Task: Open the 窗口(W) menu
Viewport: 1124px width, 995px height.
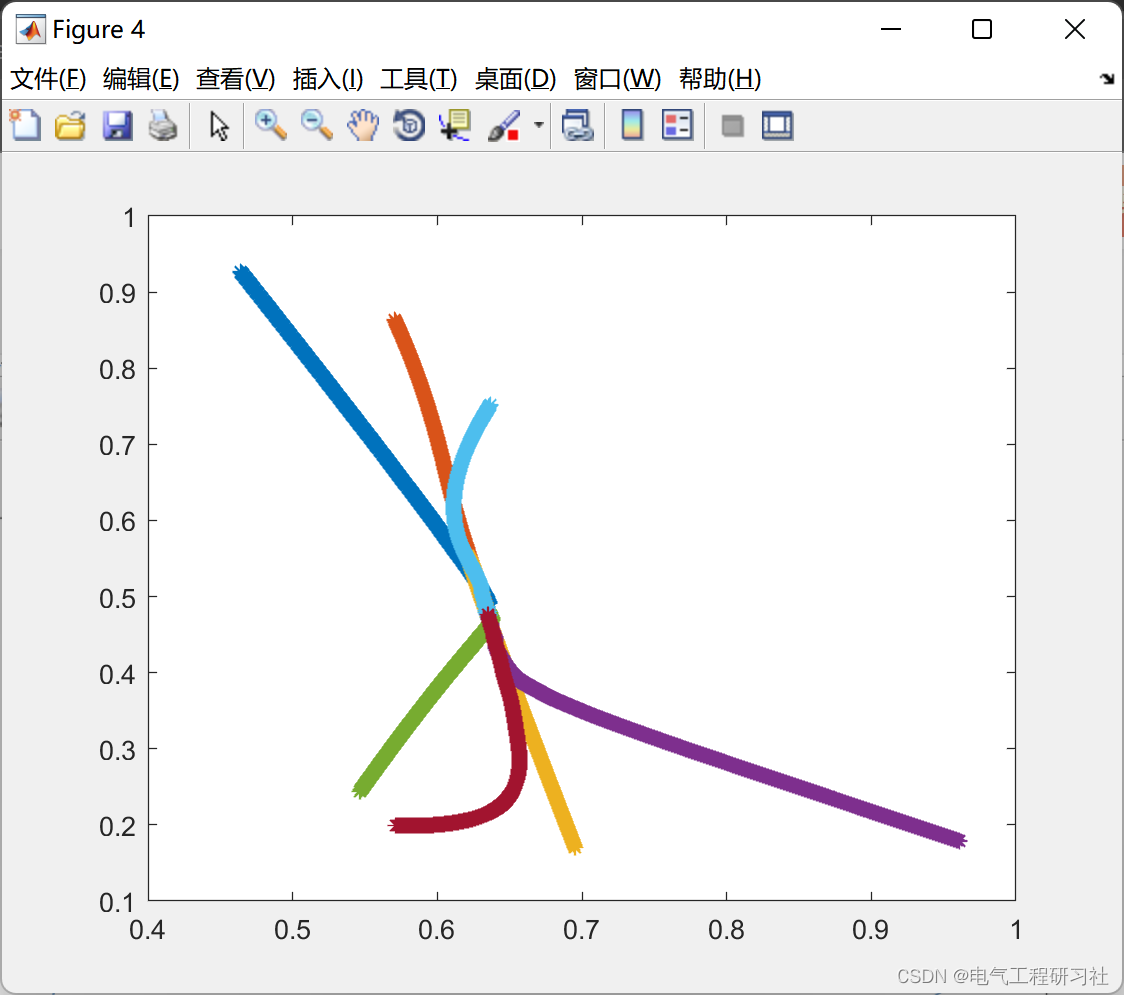Action: pyautogui.click(x=617, y=79)
